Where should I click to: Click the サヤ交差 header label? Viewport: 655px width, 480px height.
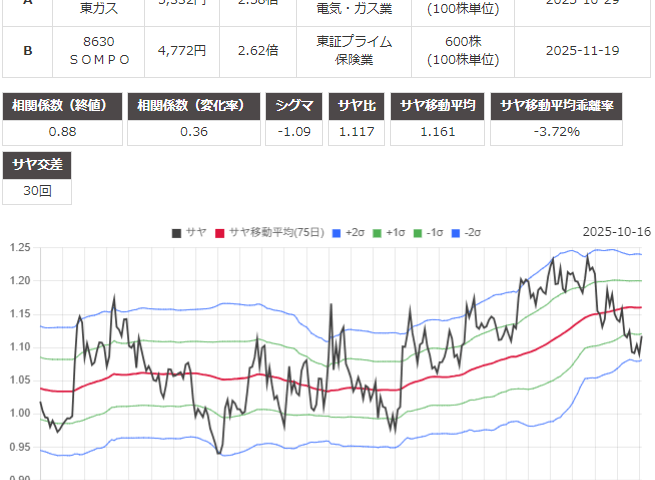[38, 165]
